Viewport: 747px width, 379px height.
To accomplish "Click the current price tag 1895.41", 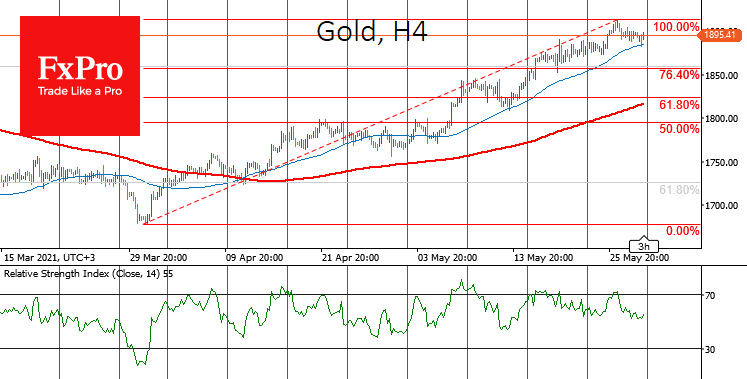I will pos(720,35).
